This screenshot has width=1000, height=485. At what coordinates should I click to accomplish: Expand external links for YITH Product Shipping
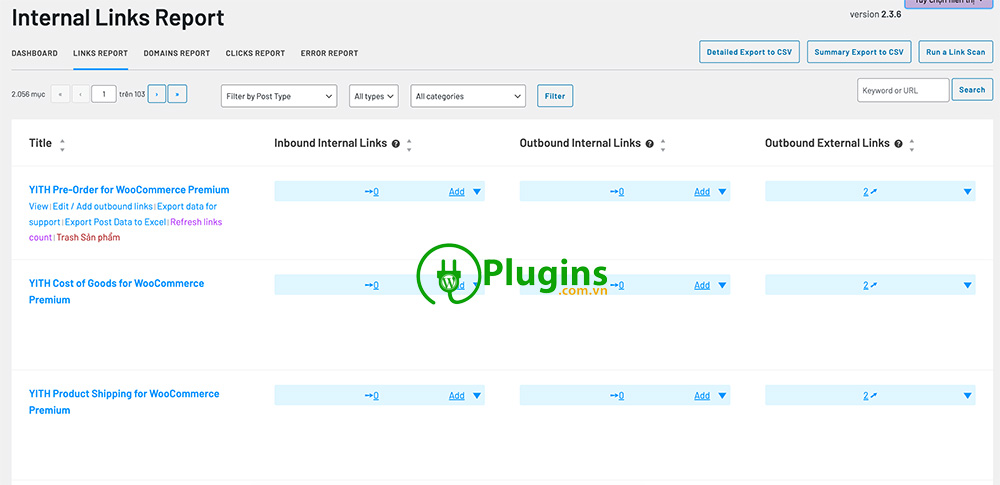click(967, 395)
